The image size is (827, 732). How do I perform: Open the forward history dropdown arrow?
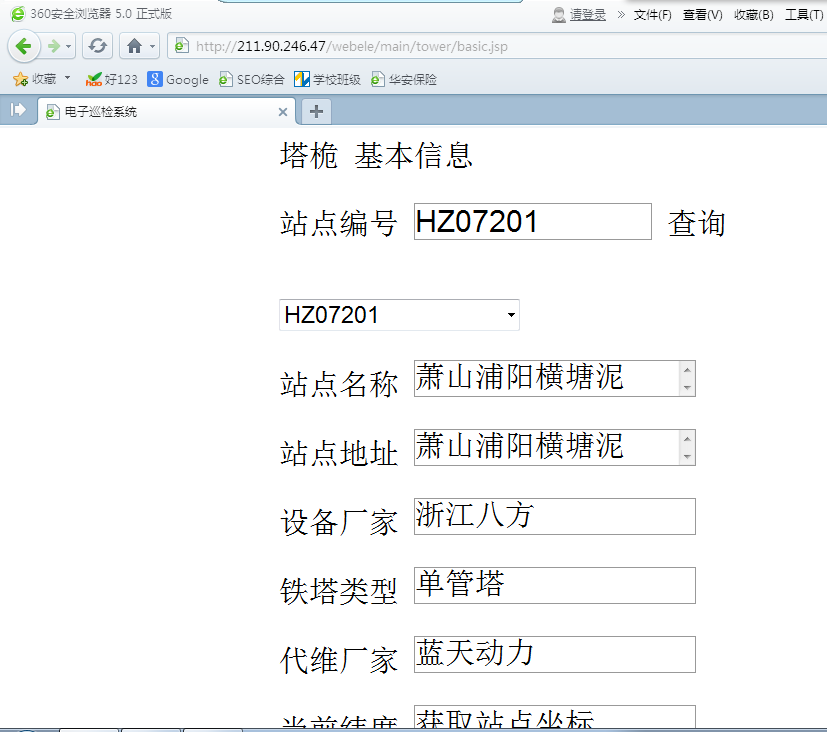pyautogui.click(x=69, y=46)
